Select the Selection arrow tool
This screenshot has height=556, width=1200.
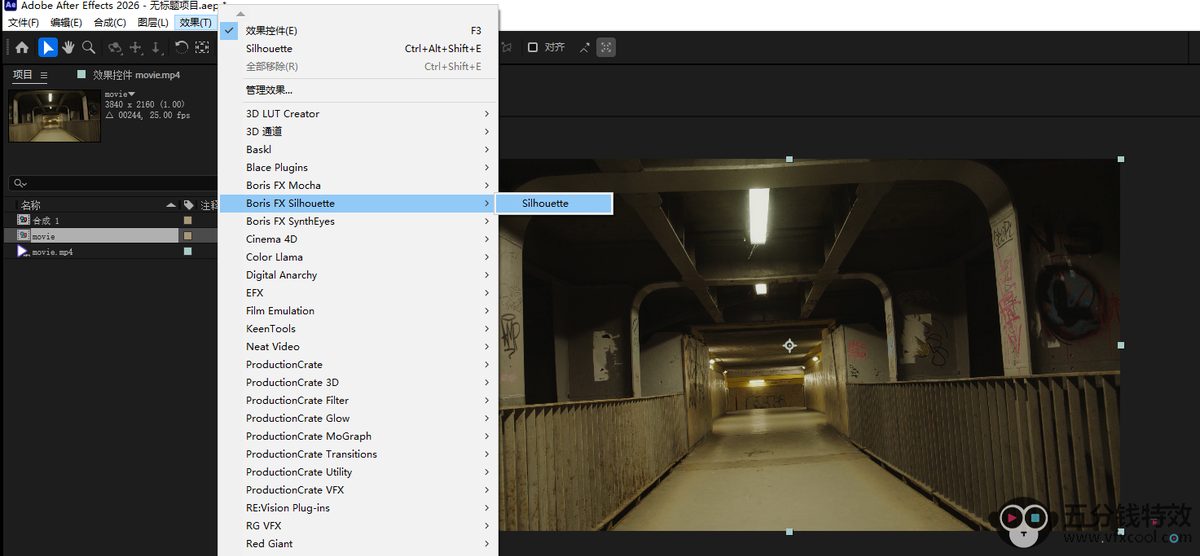(x=47, y=47)
